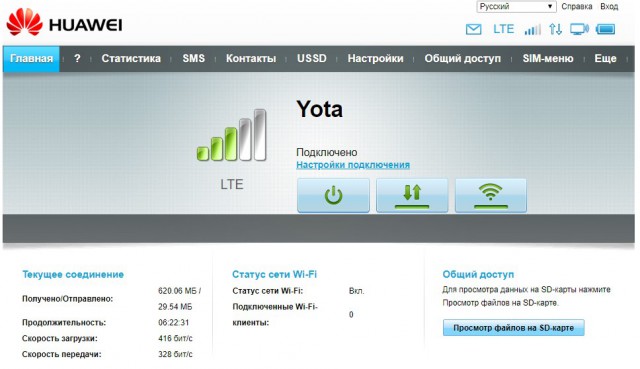Click the data transfer arrows status icon
The width and height of the screenshot is (640, 369).
pyautogui.click(x=556, y=29)
